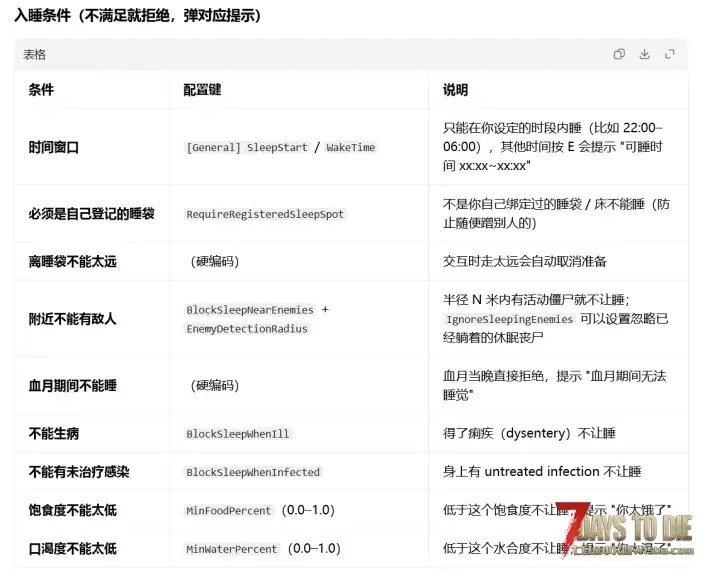
Task: Click the 'MinFoodPercent' config key
Action: tap(229, 510)
